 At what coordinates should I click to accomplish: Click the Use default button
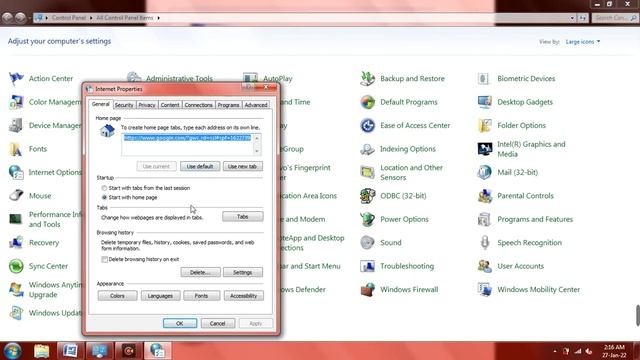point(200,167)
